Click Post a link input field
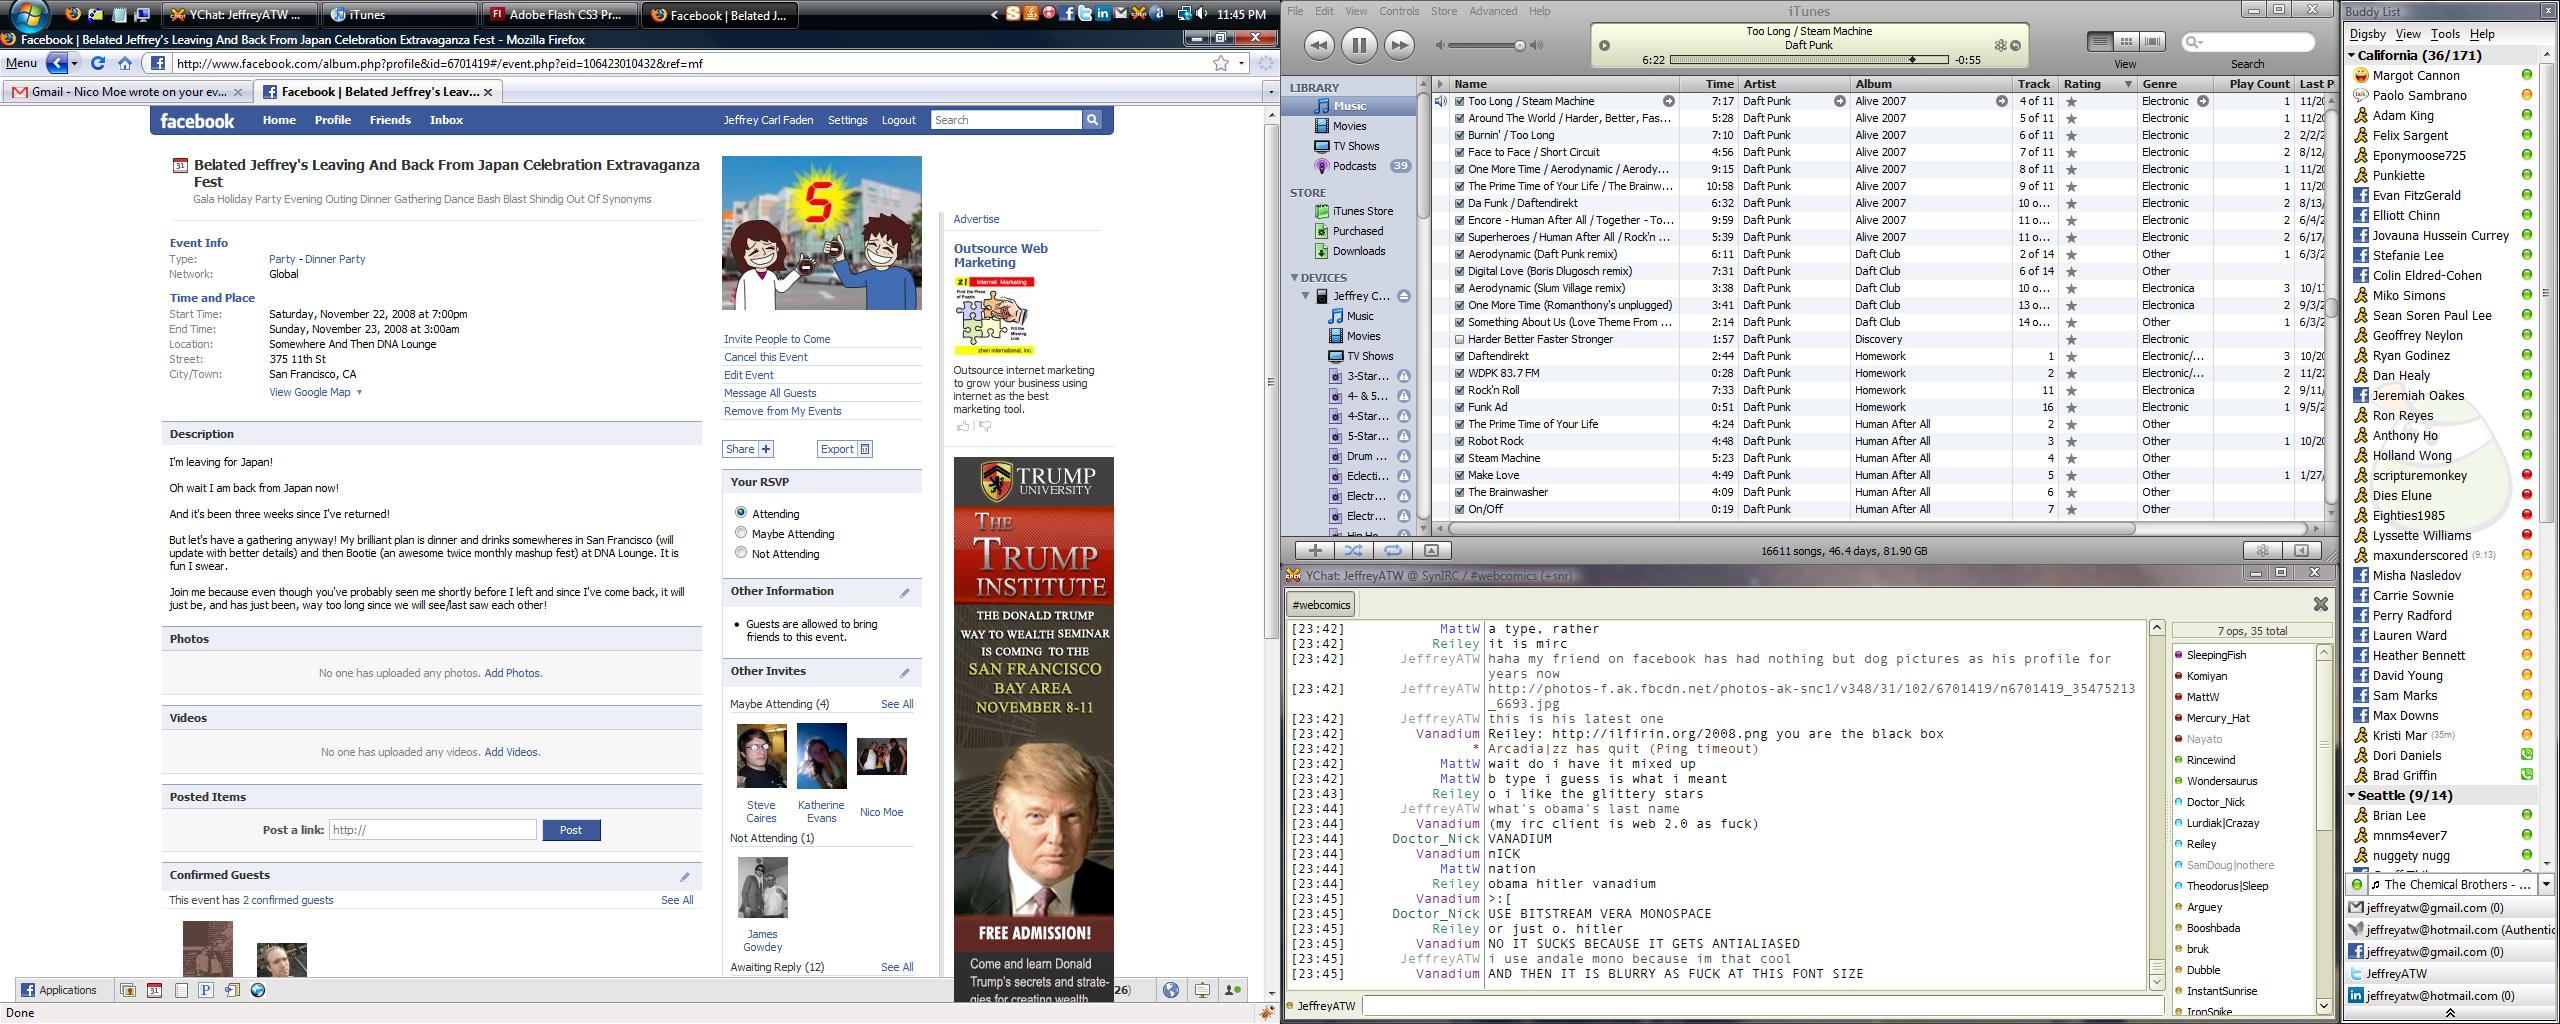 433,830
